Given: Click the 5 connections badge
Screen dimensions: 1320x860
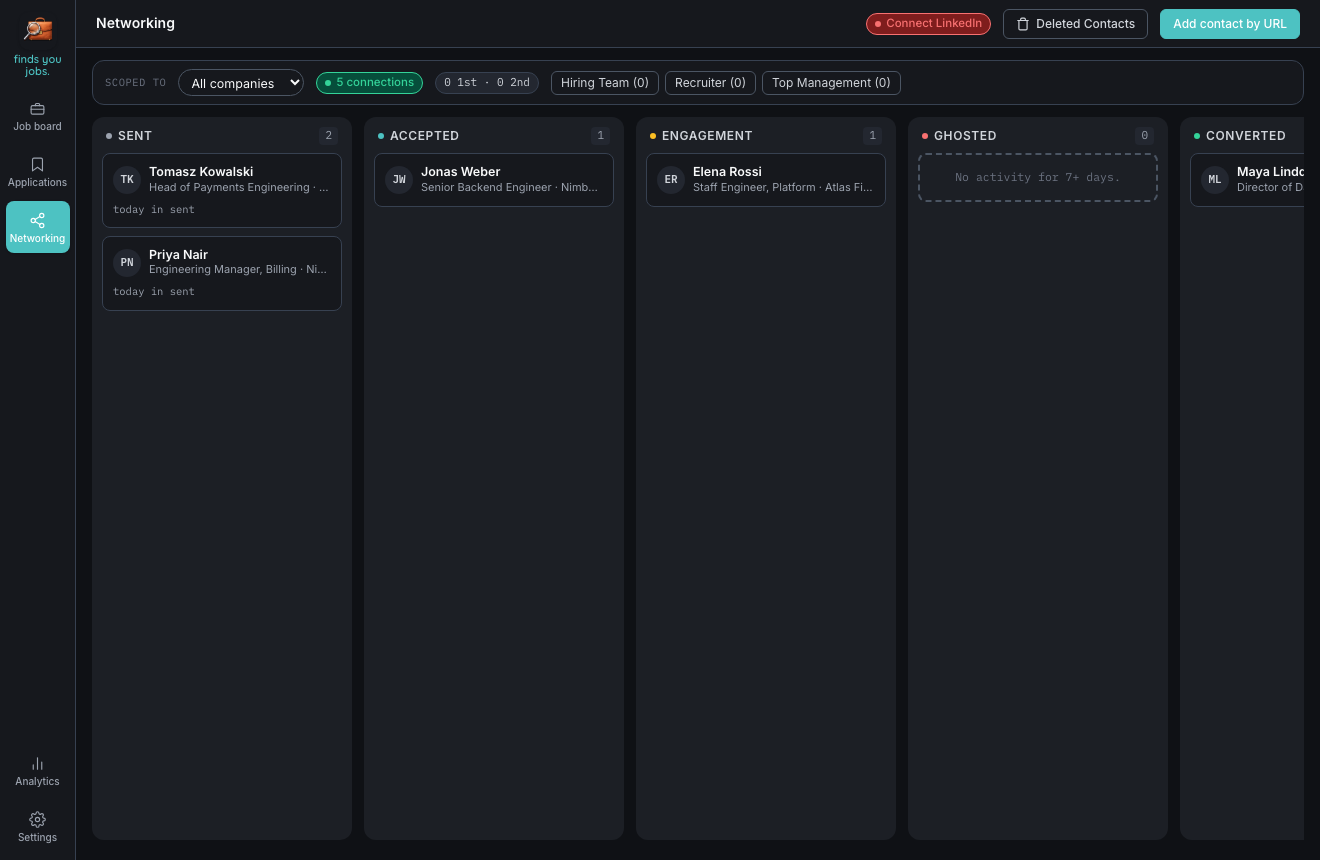Looking at the screenshot, I should coord(369,83).
